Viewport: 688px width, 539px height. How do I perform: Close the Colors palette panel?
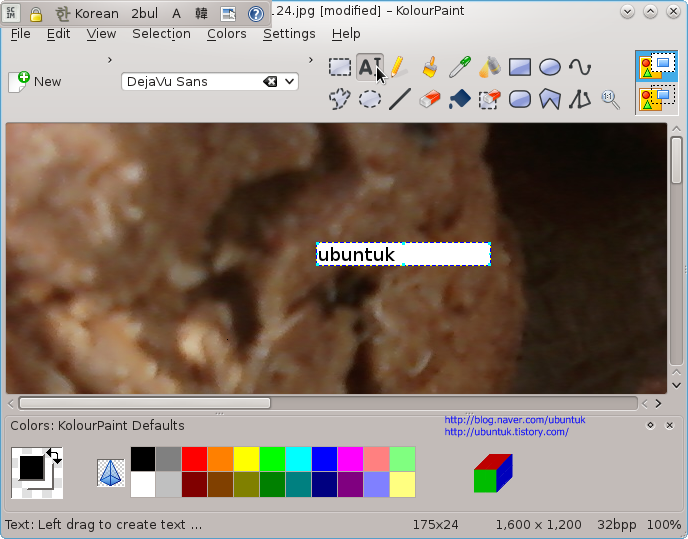click(670, 425)
